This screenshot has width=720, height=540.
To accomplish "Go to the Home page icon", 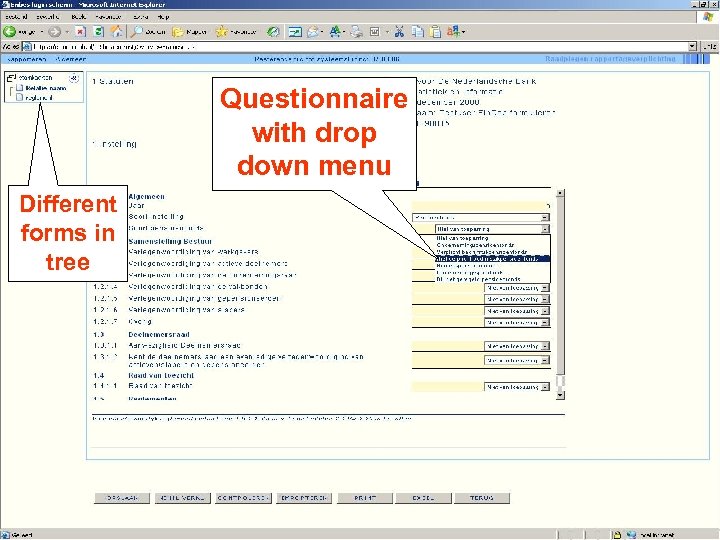I will click(117, 32).
